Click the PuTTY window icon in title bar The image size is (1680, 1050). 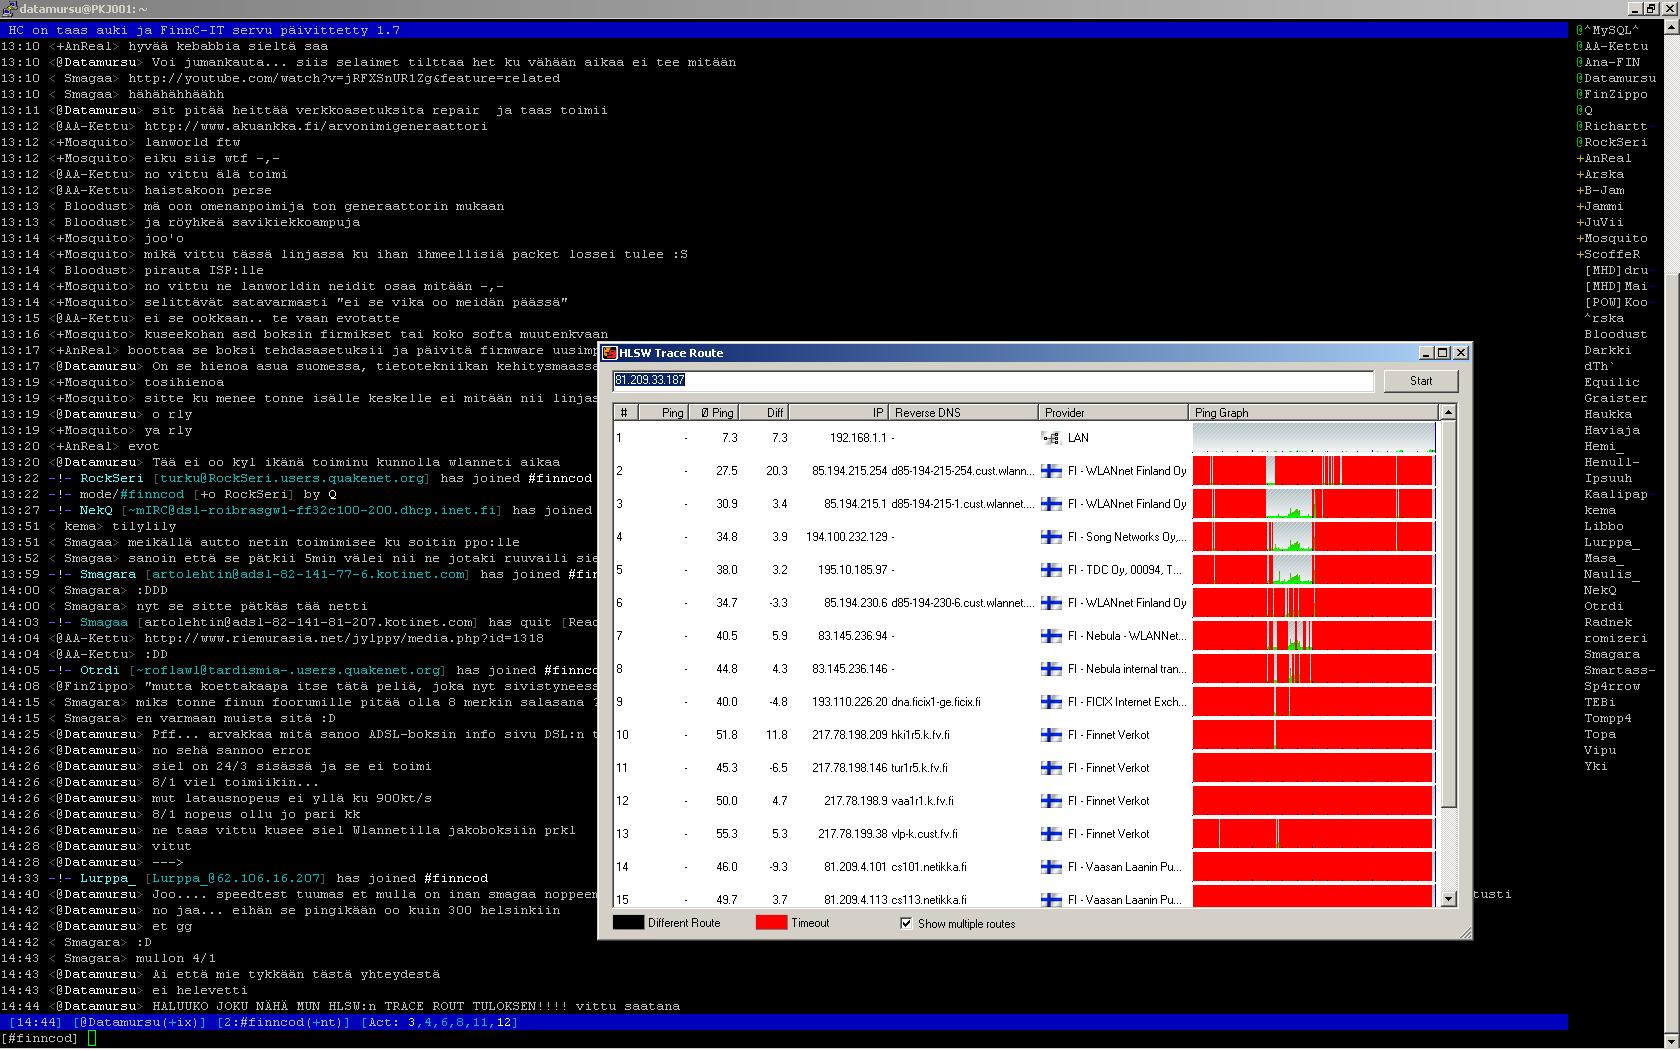9,9
